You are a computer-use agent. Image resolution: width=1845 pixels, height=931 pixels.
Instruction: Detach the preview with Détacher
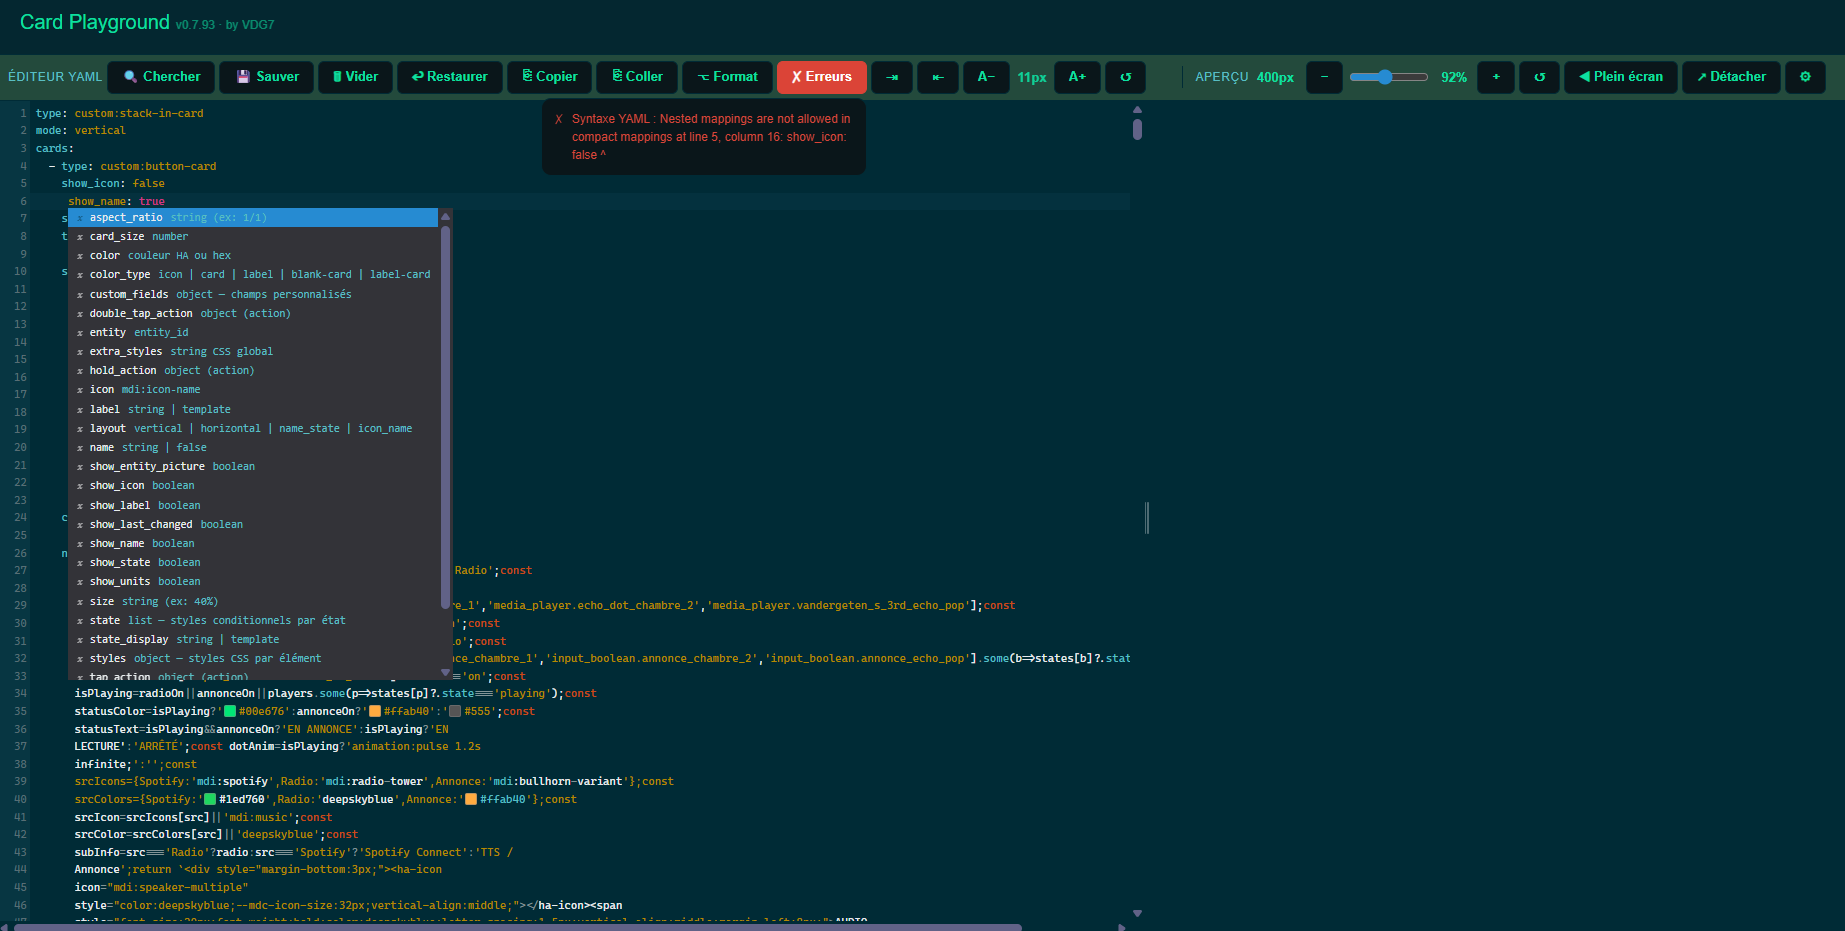click(1730, 77)
